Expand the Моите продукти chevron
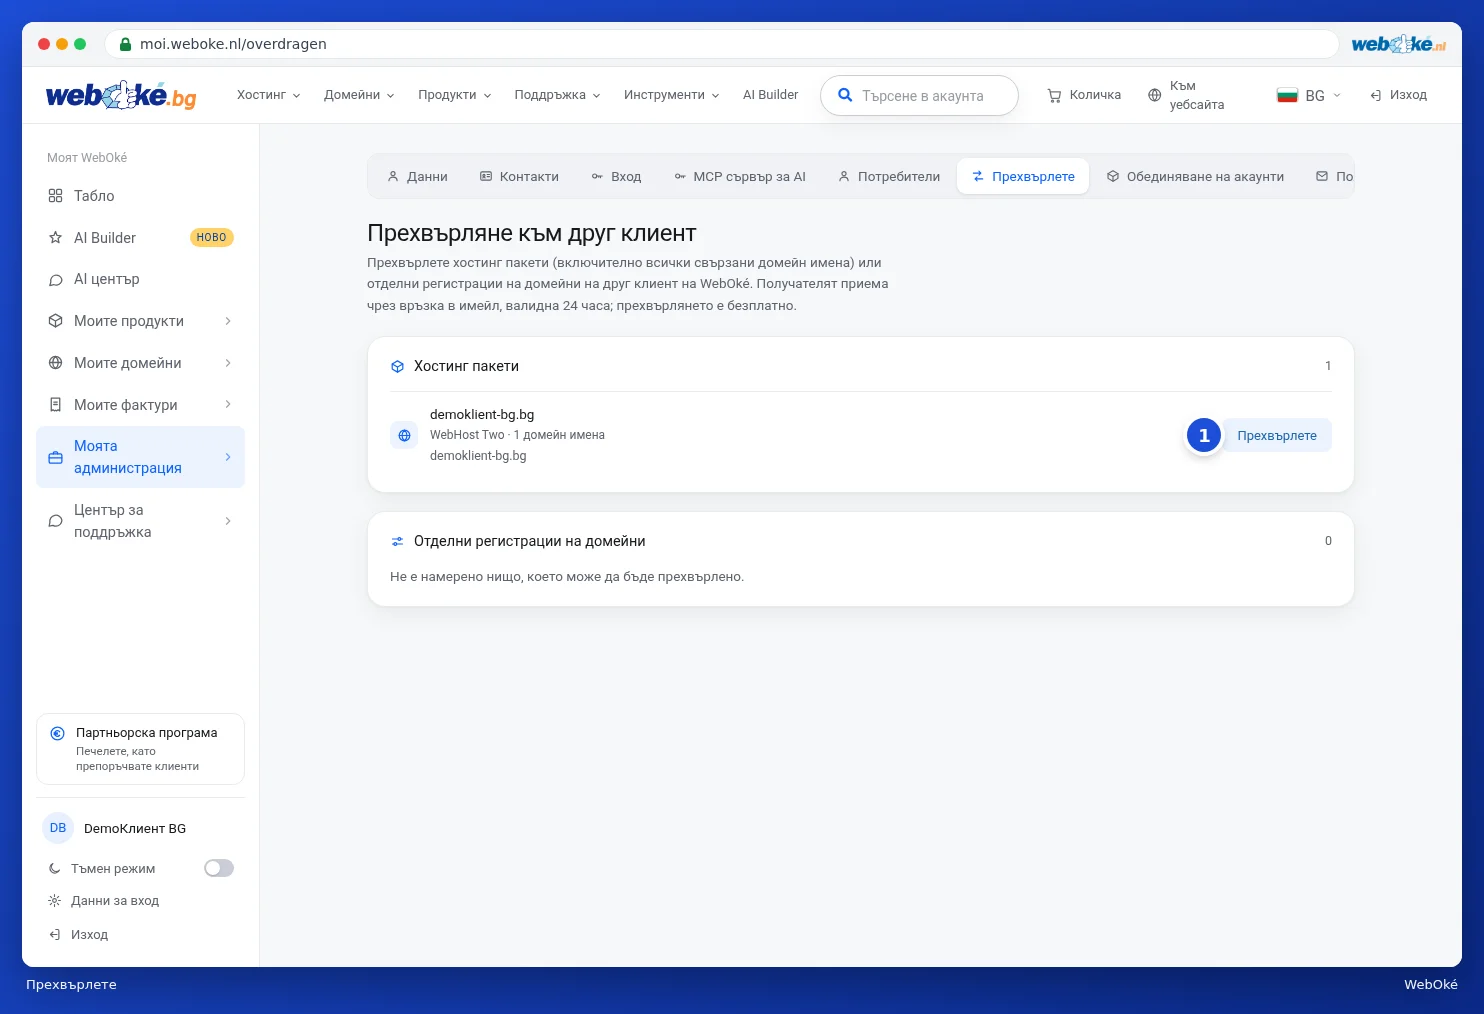The height and width of the screenshot is (1014, 1484). point(228,321)
